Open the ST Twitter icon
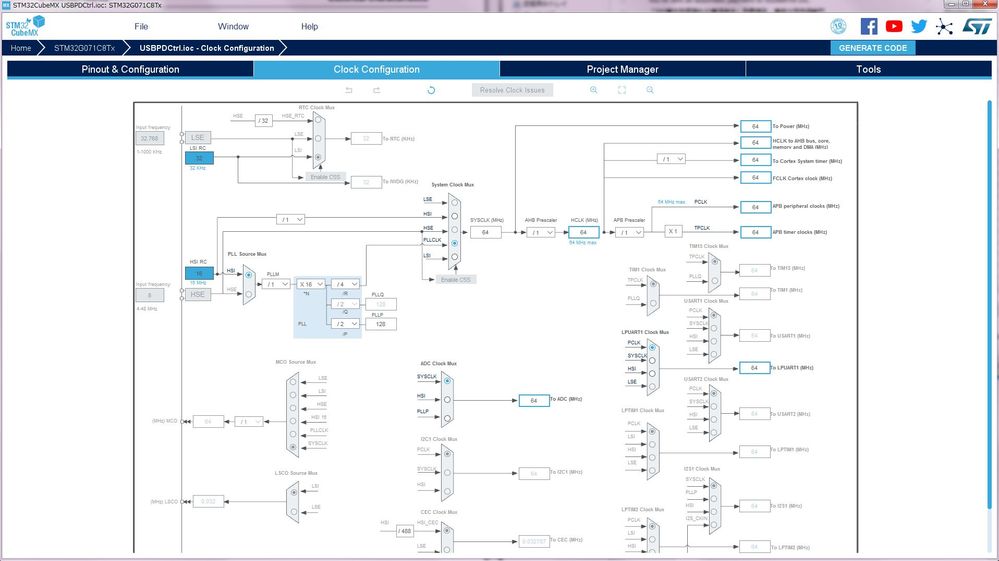The width and height of the screenshot is (999, 561). tap(919, 26)
